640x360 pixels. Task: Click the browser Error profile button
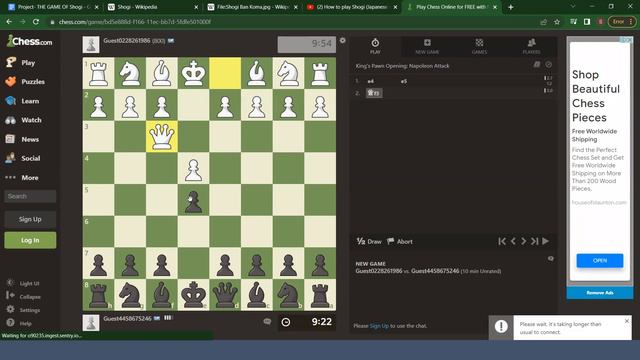pyautogui.click(x=622, y=22)
